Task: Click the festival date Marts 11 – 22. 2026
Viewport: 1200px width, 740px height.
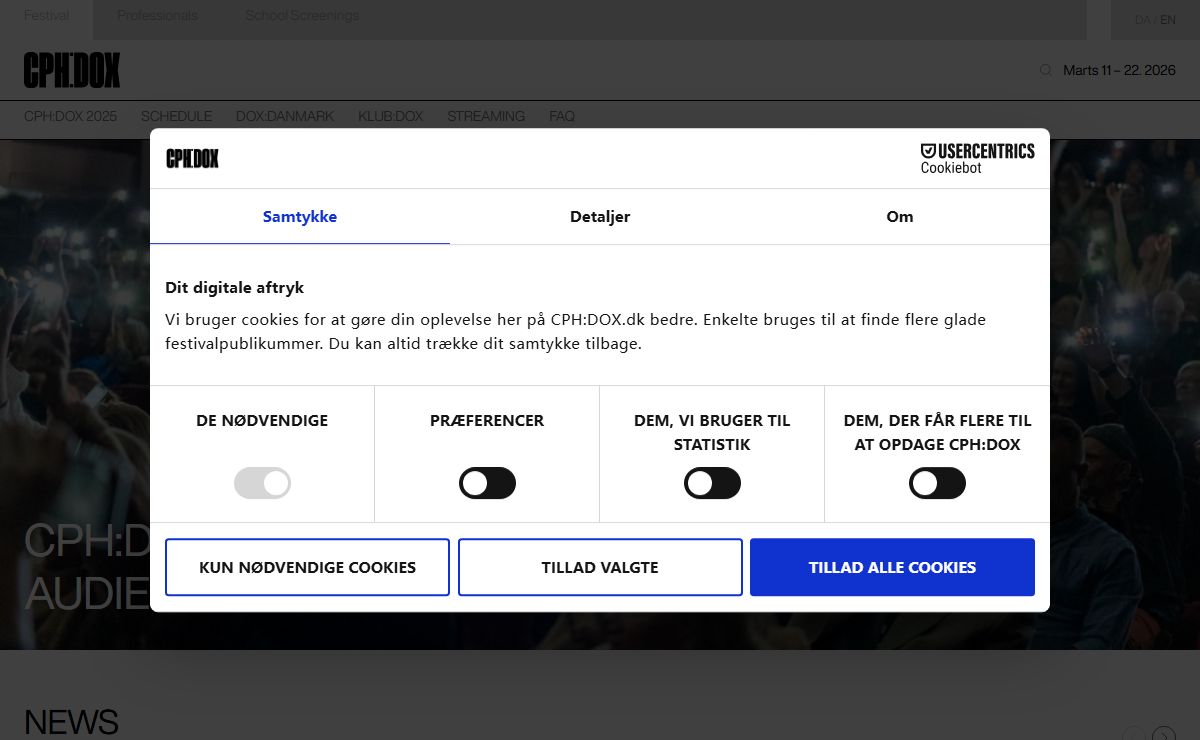Action: point(1119,70)
